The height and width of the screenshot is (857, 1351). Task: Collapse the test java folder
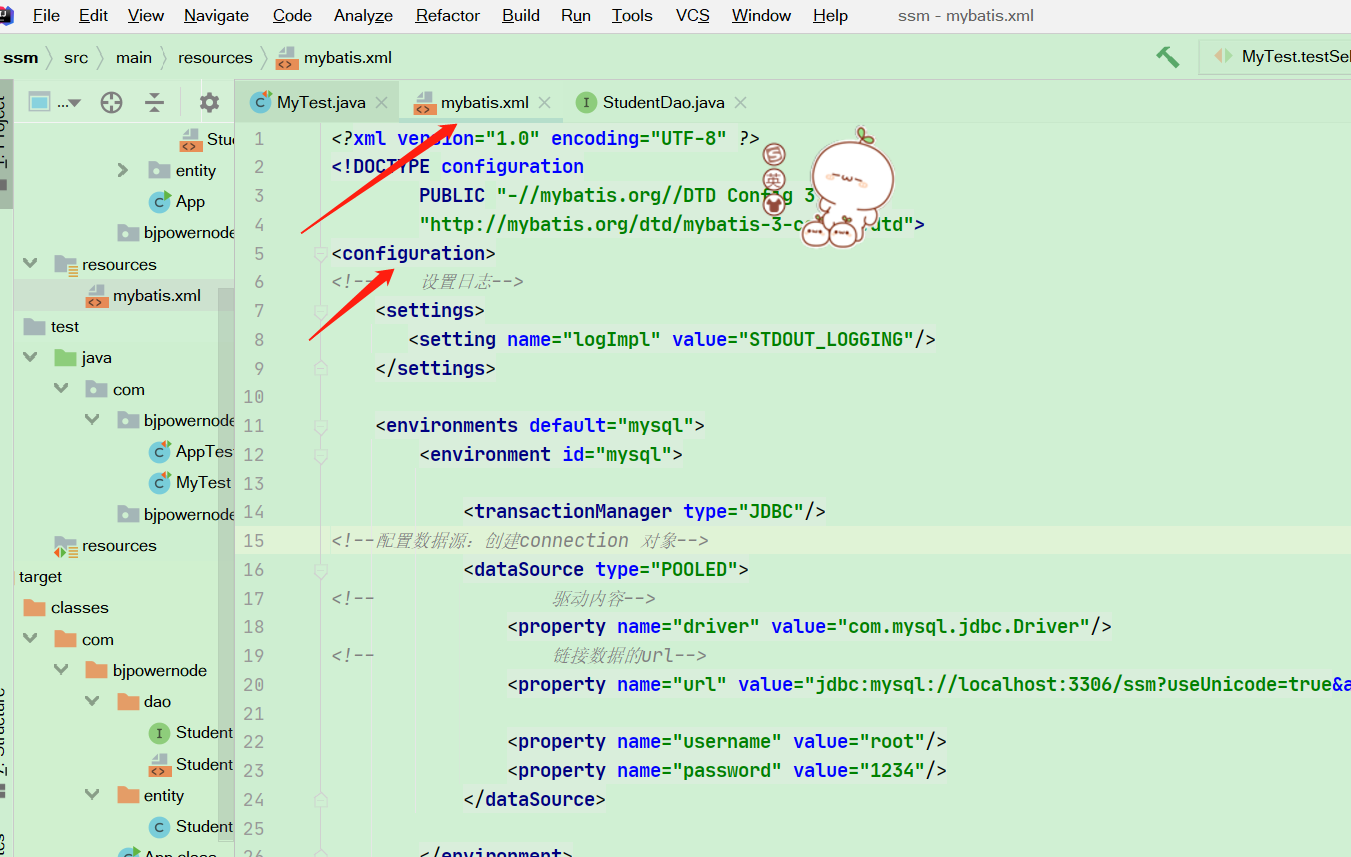(30, 357)
